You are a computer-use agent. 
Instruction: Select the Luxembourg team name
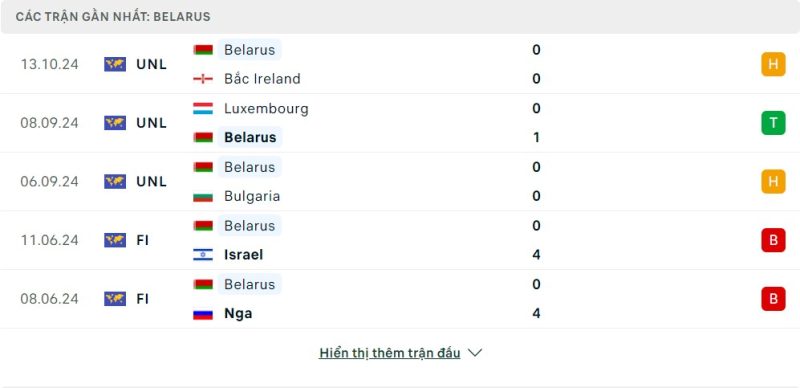click(266, 108)
